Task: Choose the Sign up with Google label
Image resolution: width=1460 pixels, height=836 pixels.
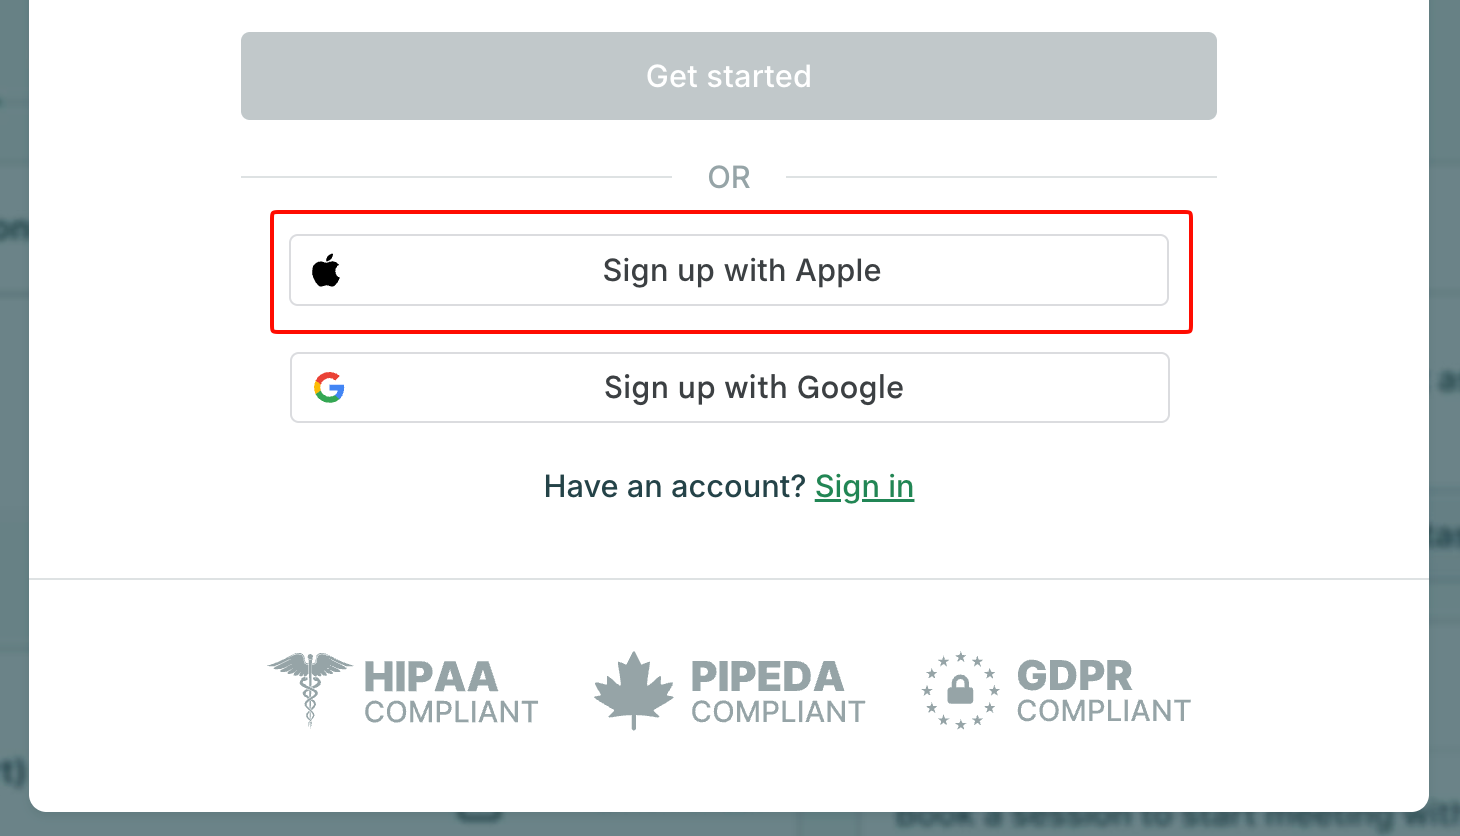Action: pos(753,388)
